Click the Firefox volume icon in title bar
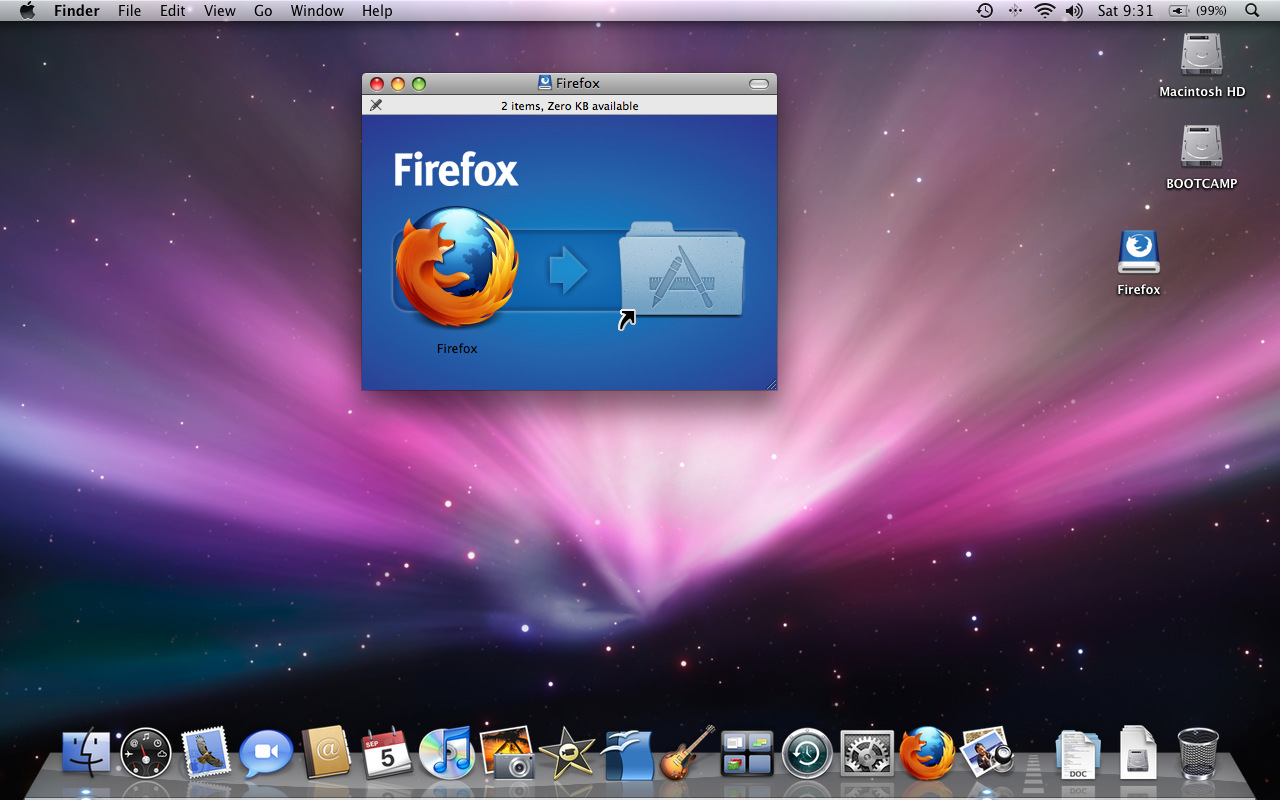 click(545, 83)
